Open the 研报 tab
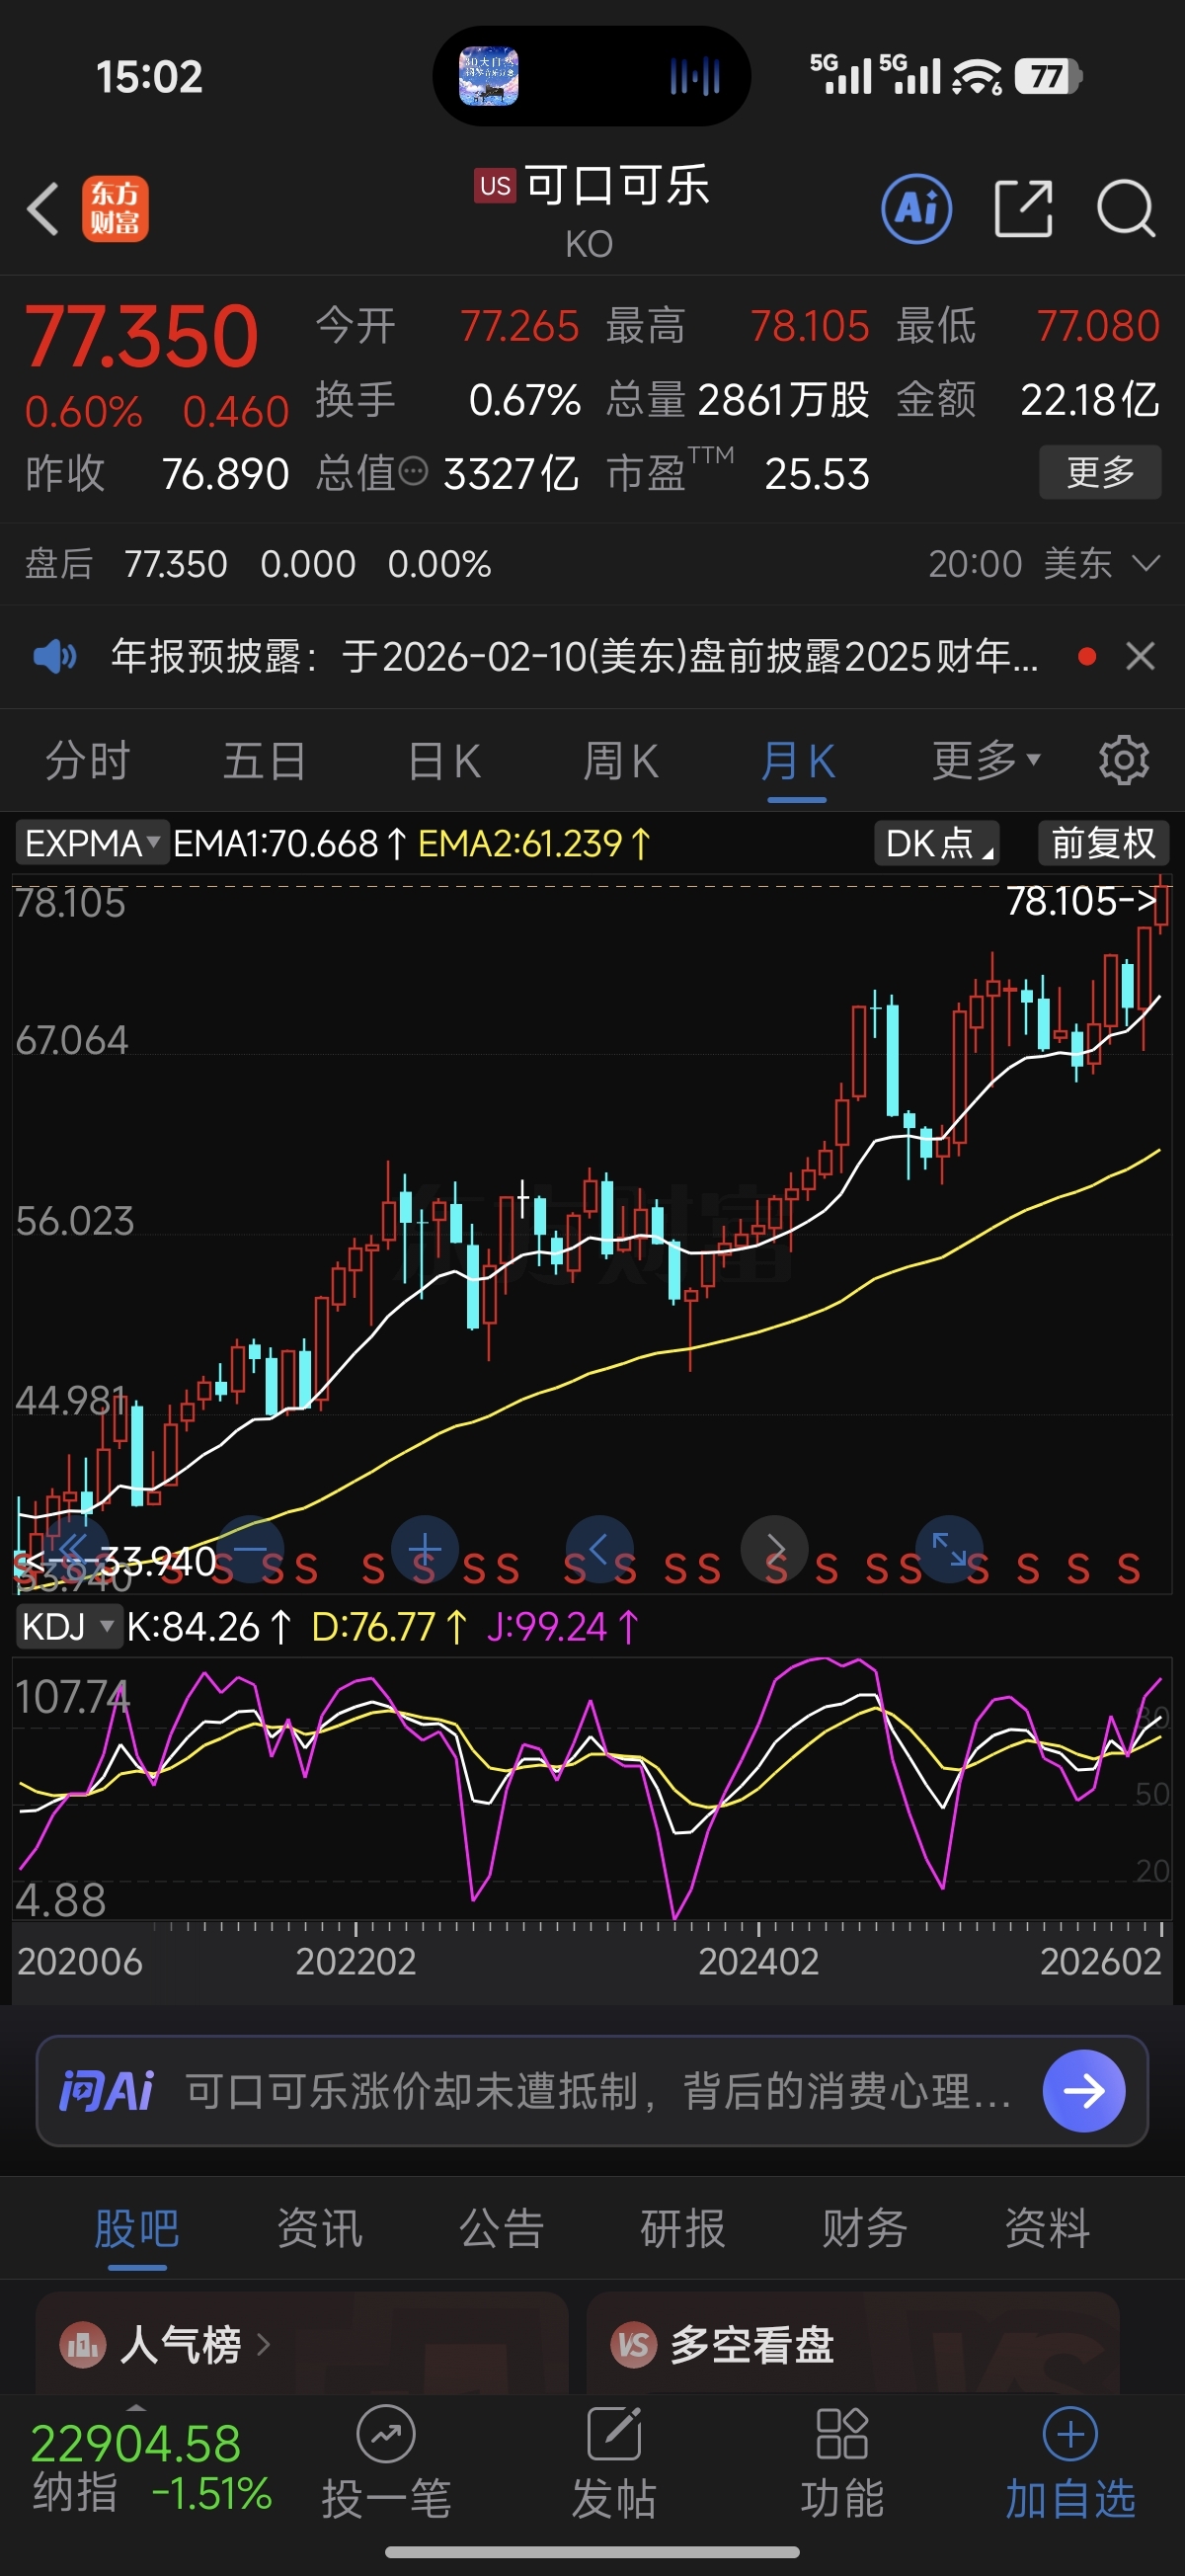The width and height of the screenshot is (1185, 2576). pyautogui.click(x=683, y=2228)
